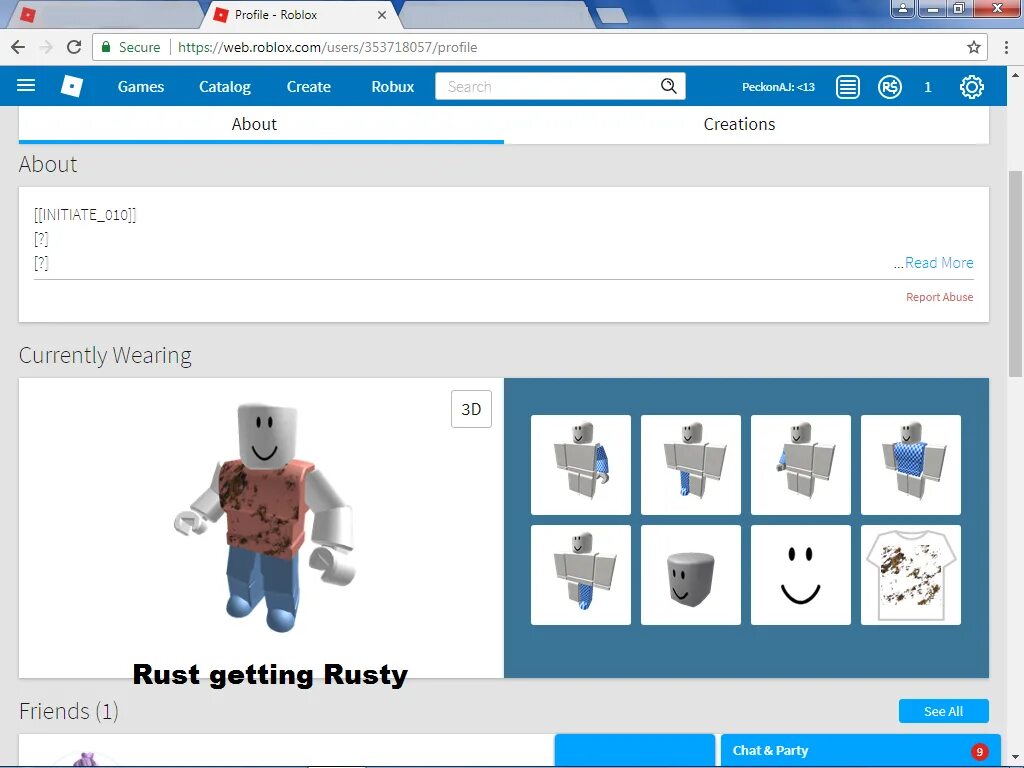Click the Roblox logo home icon
Image resolution: width=1024 pixels, height=768 pixels.
click(x=72, y=86)
